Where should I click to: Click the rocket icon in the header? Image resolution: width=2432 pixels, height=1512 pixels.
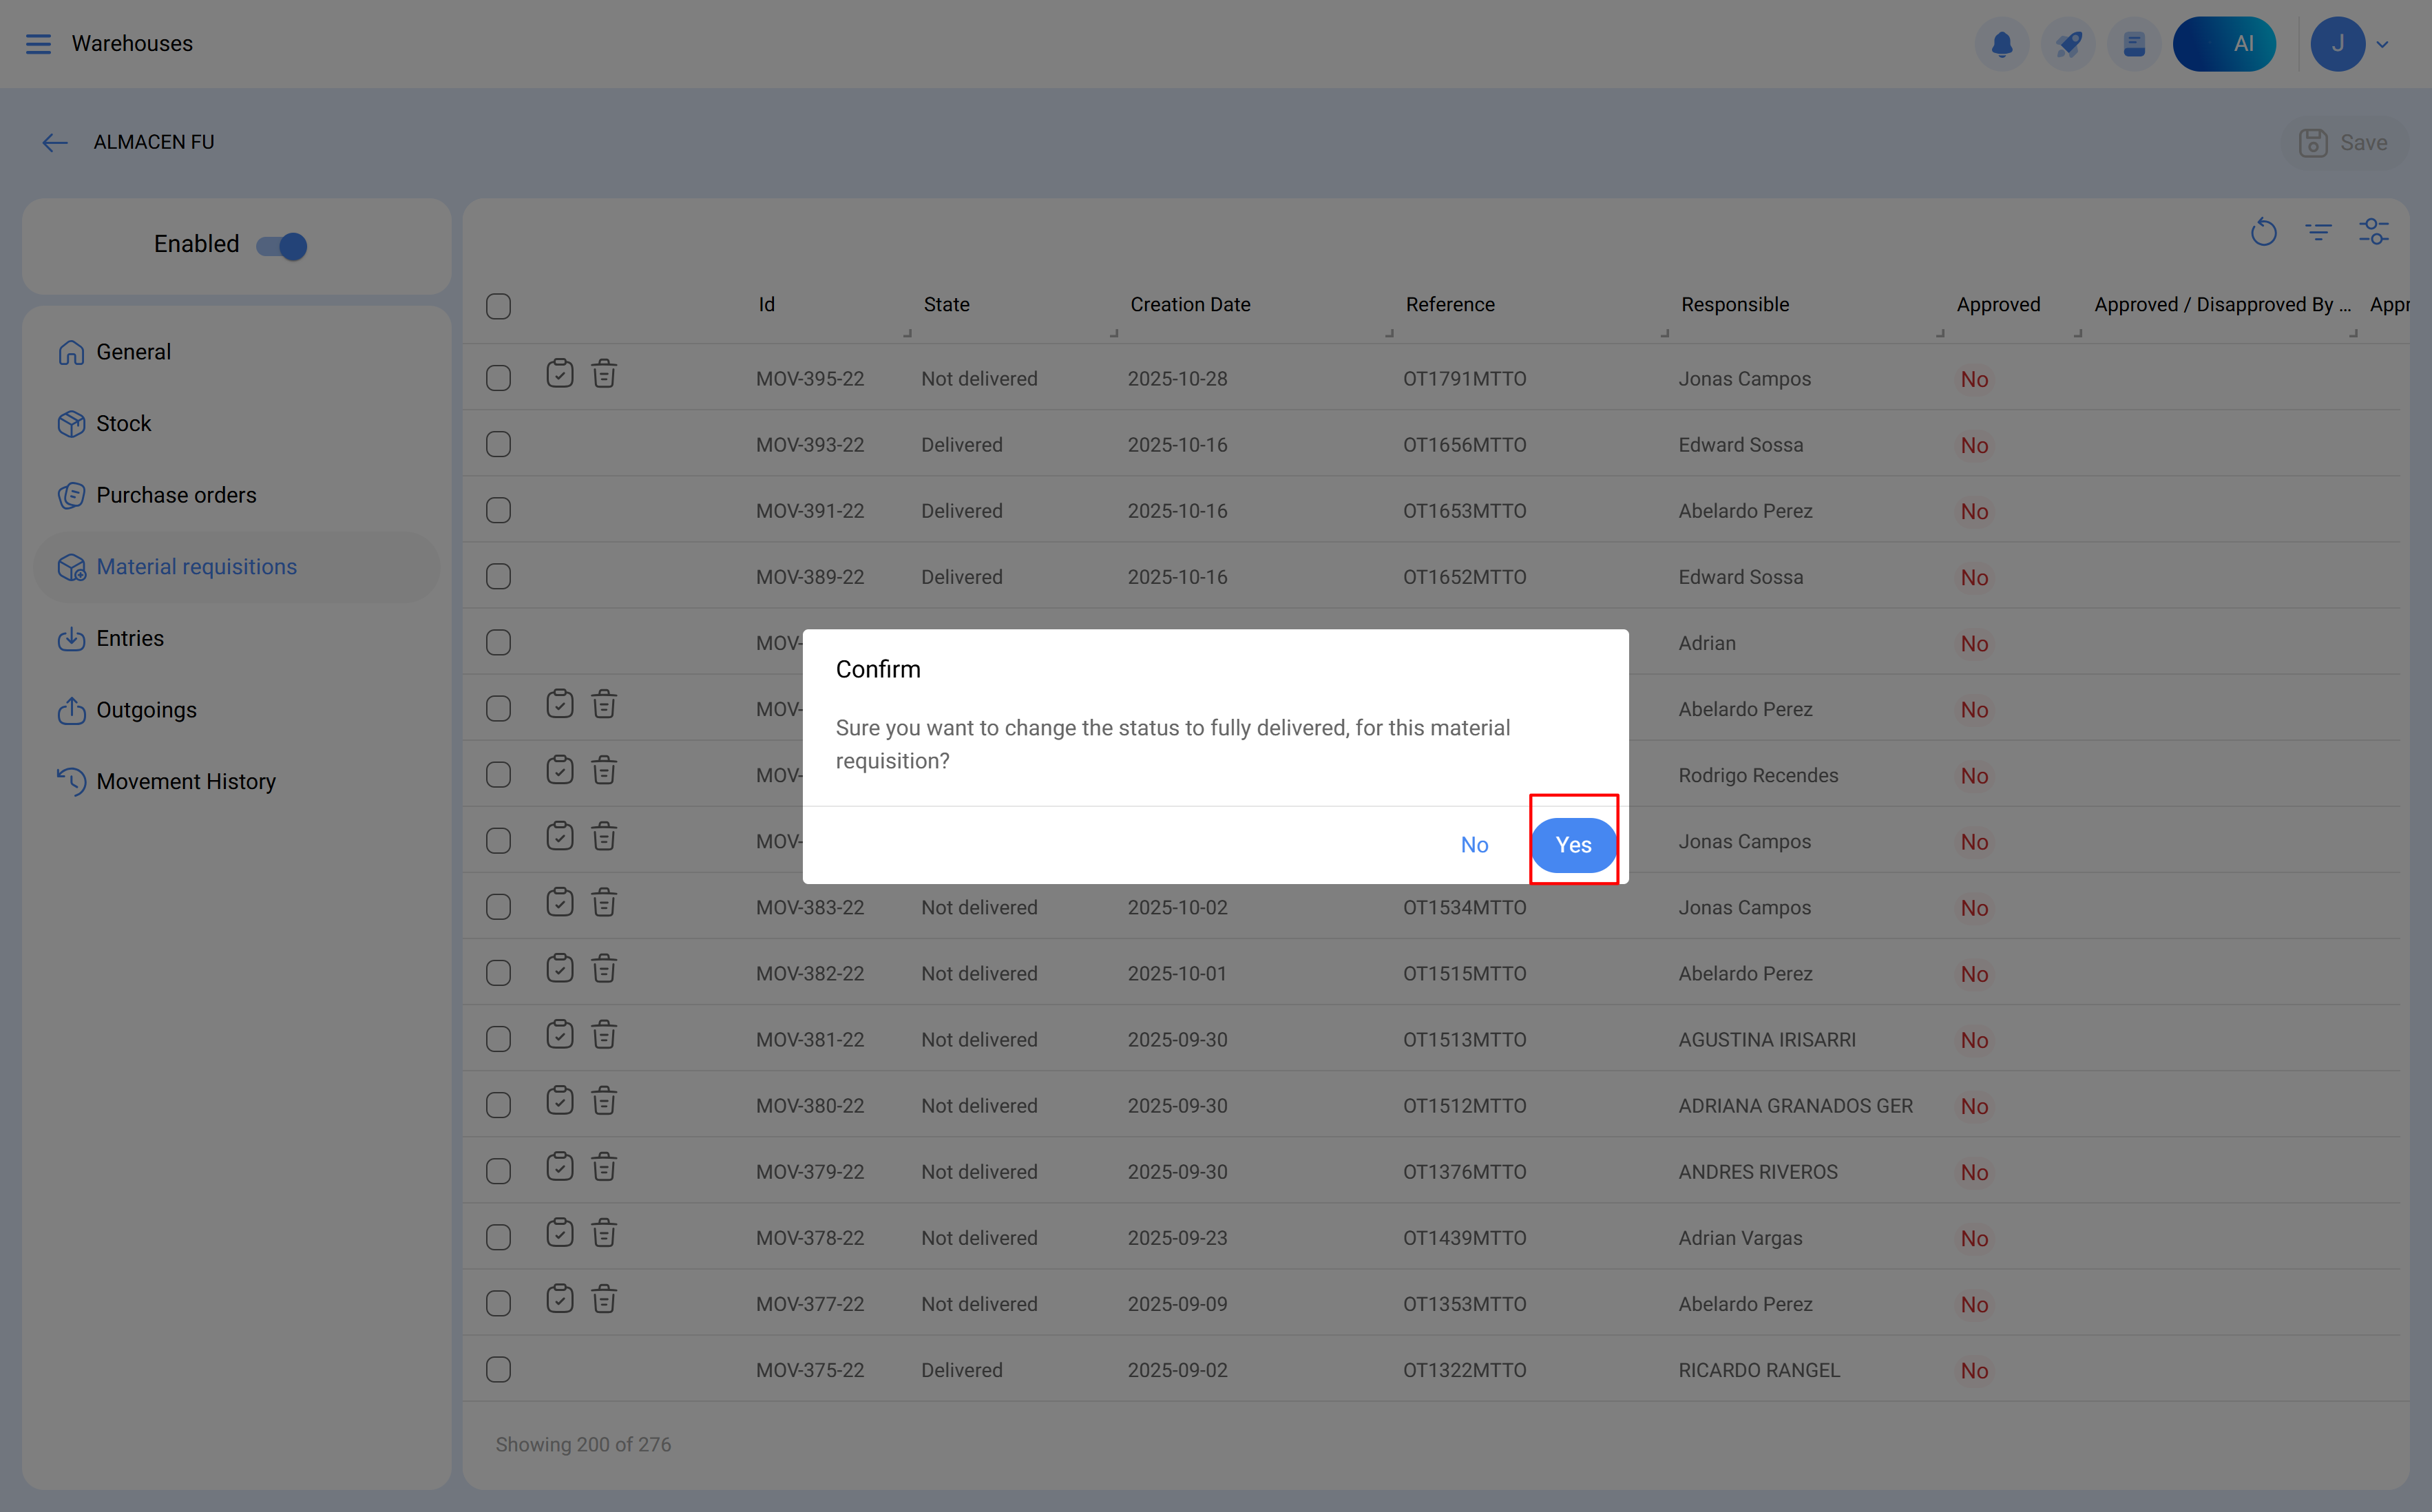point(2068,44)
